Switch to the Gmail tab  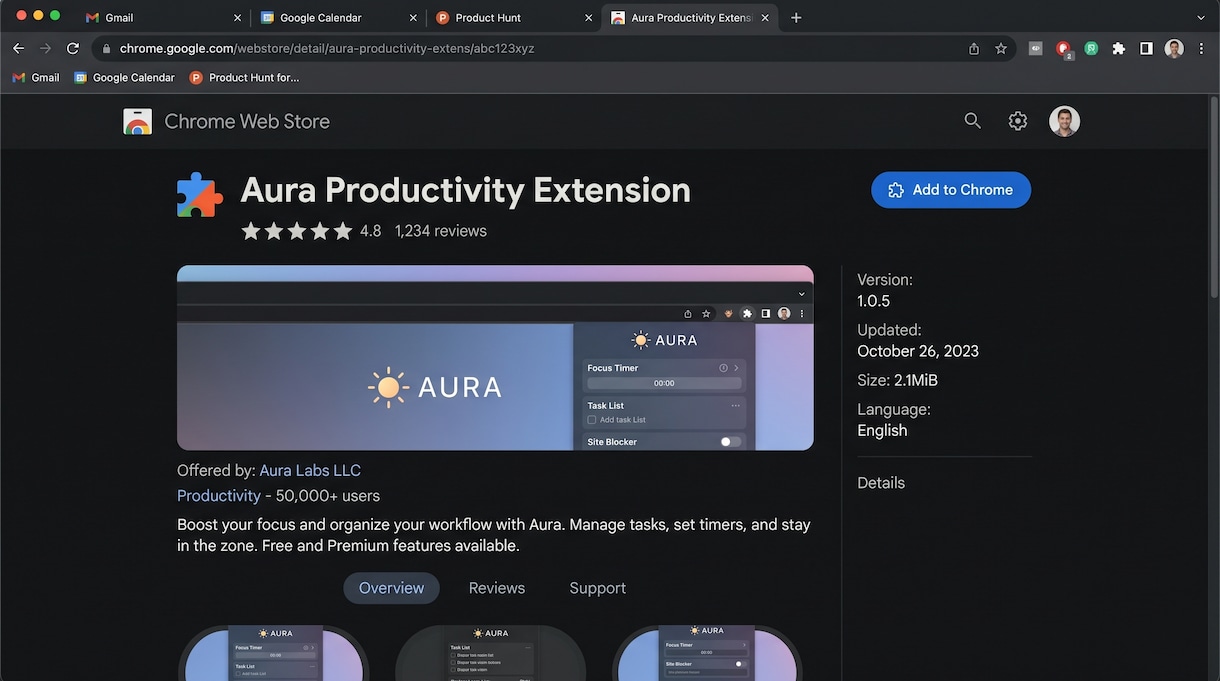[164, 18]
